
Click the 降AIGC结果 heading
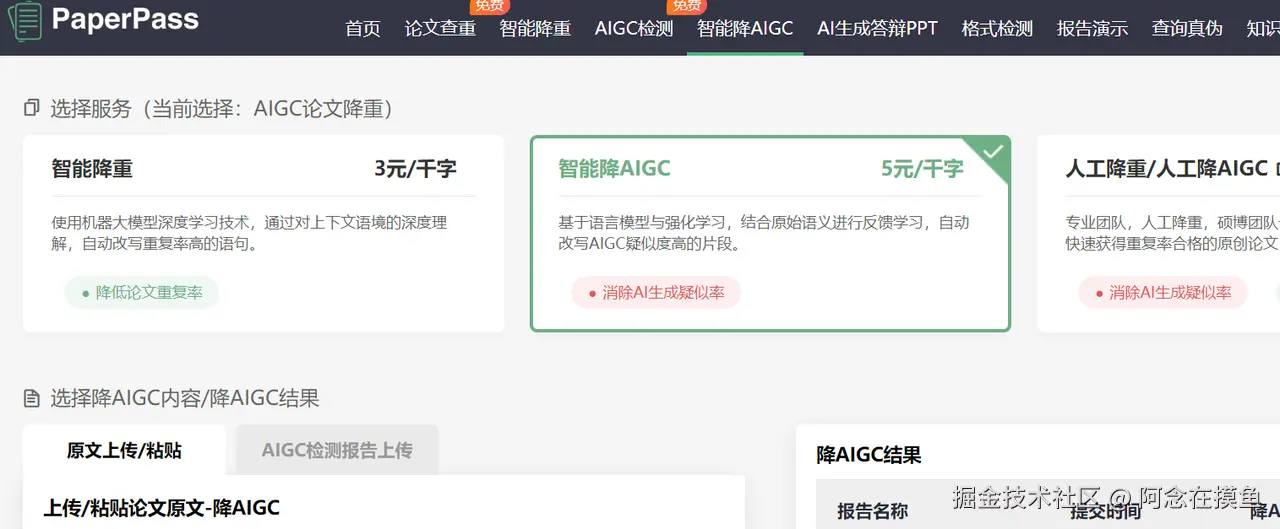pyautogui.click(x=869, y=455)
